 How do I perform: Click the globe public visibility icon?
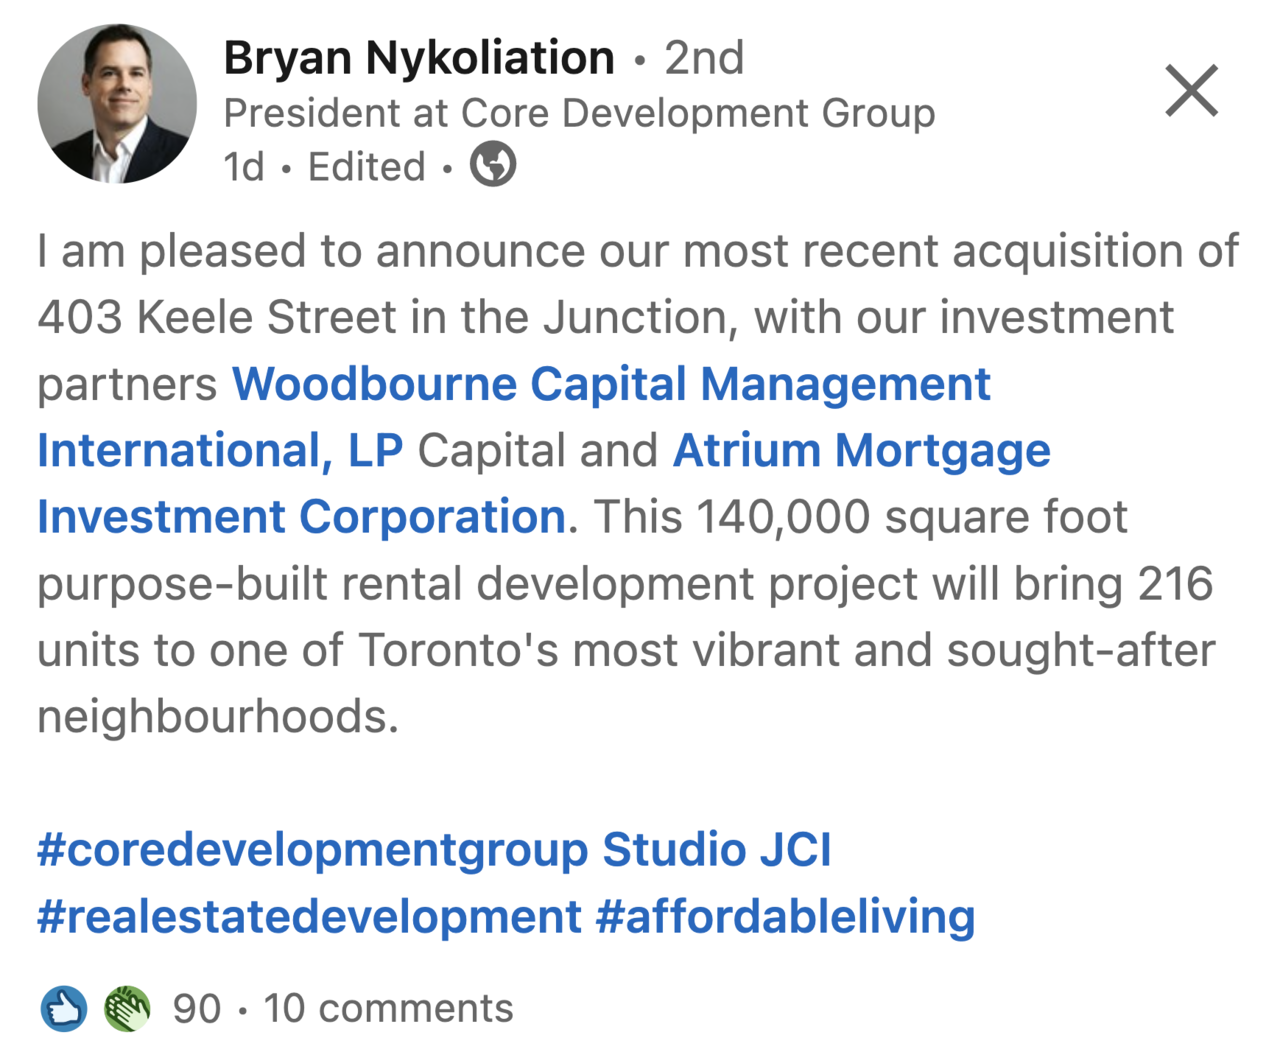tap(493, 165)
